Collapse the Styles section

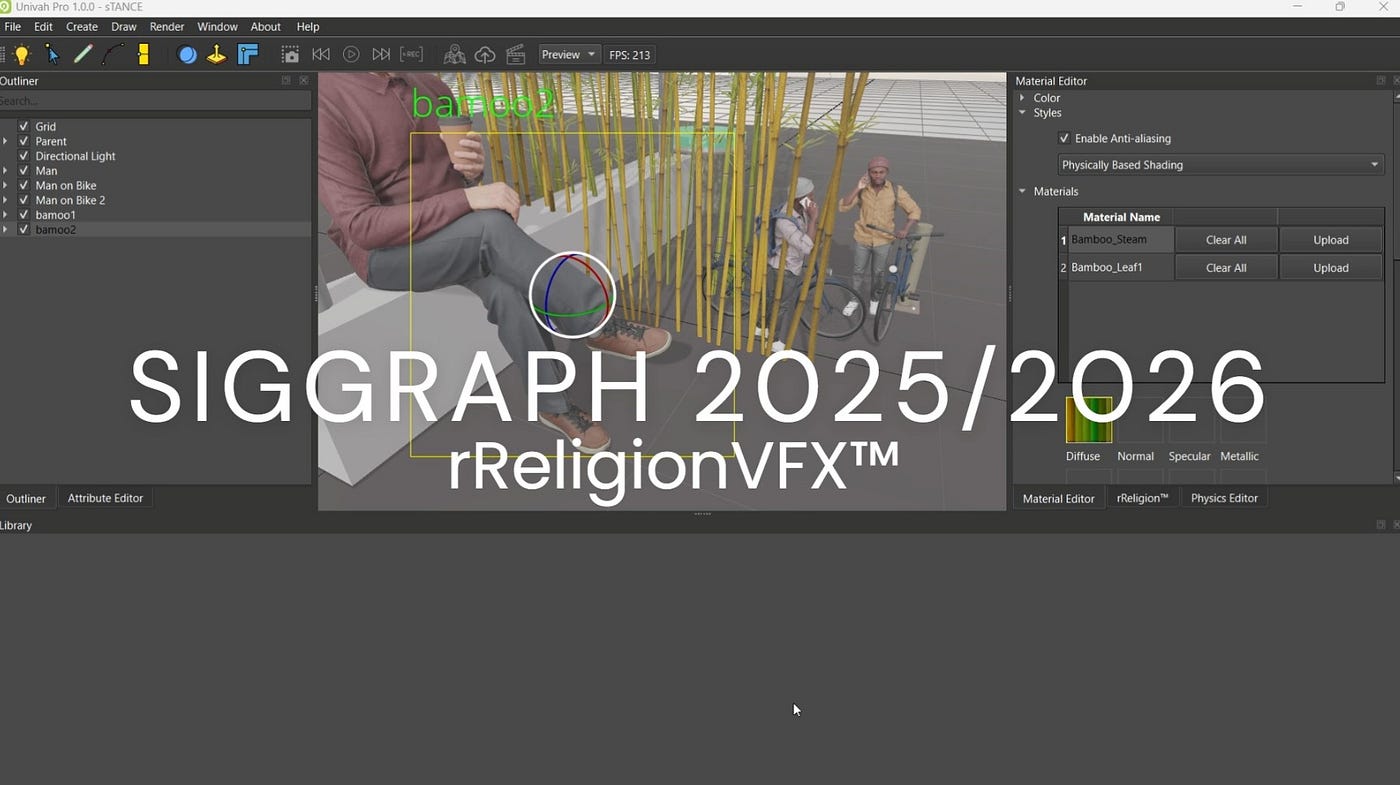[1022, 113]
